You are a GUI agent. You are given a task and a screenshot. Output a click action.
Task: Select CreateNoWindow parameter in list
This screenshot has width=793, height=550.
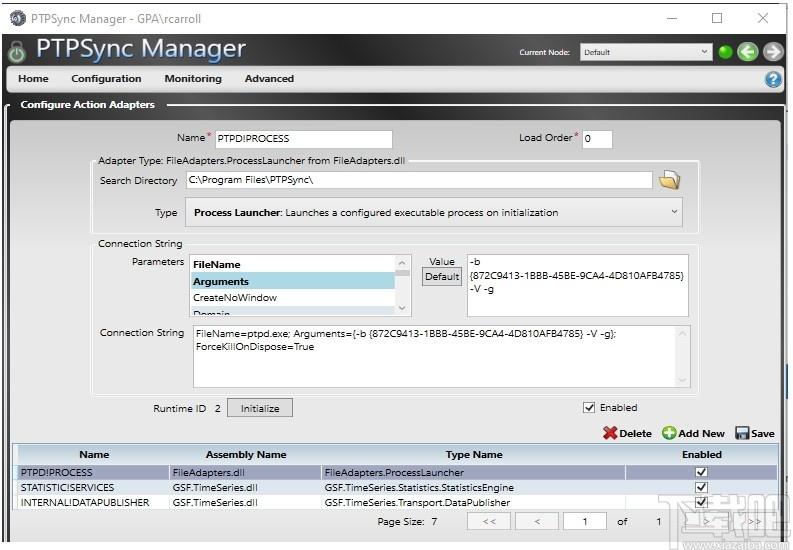point(292,298)
